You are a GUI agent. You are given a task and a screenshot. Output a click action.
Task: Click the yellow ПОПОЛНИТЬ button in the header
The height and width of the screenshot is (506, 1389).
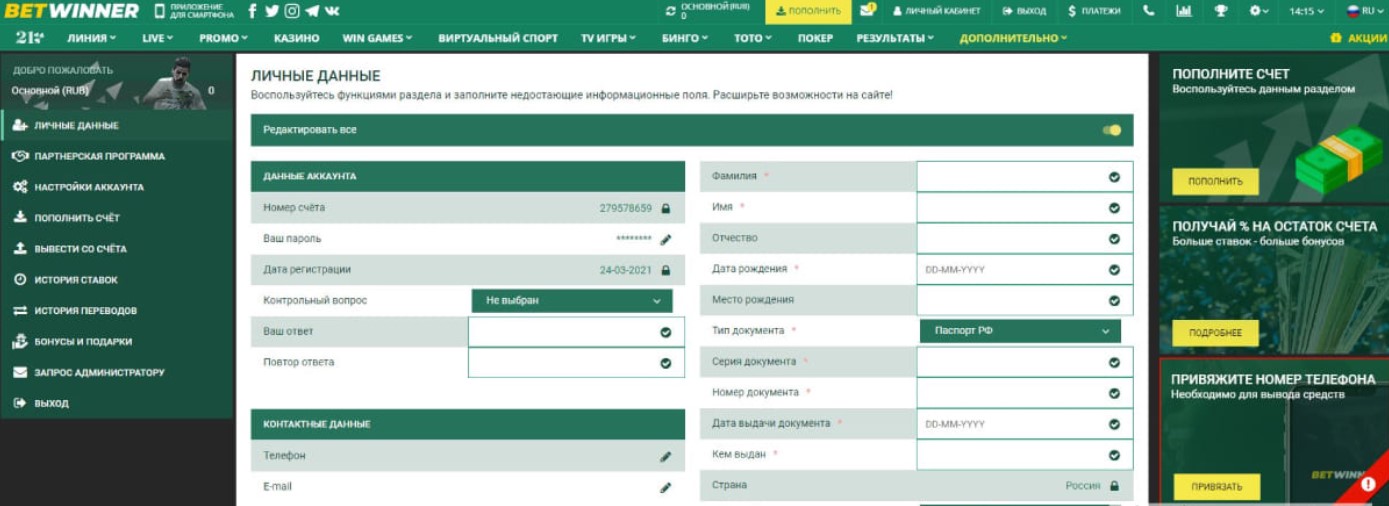(x=808, y=11)
